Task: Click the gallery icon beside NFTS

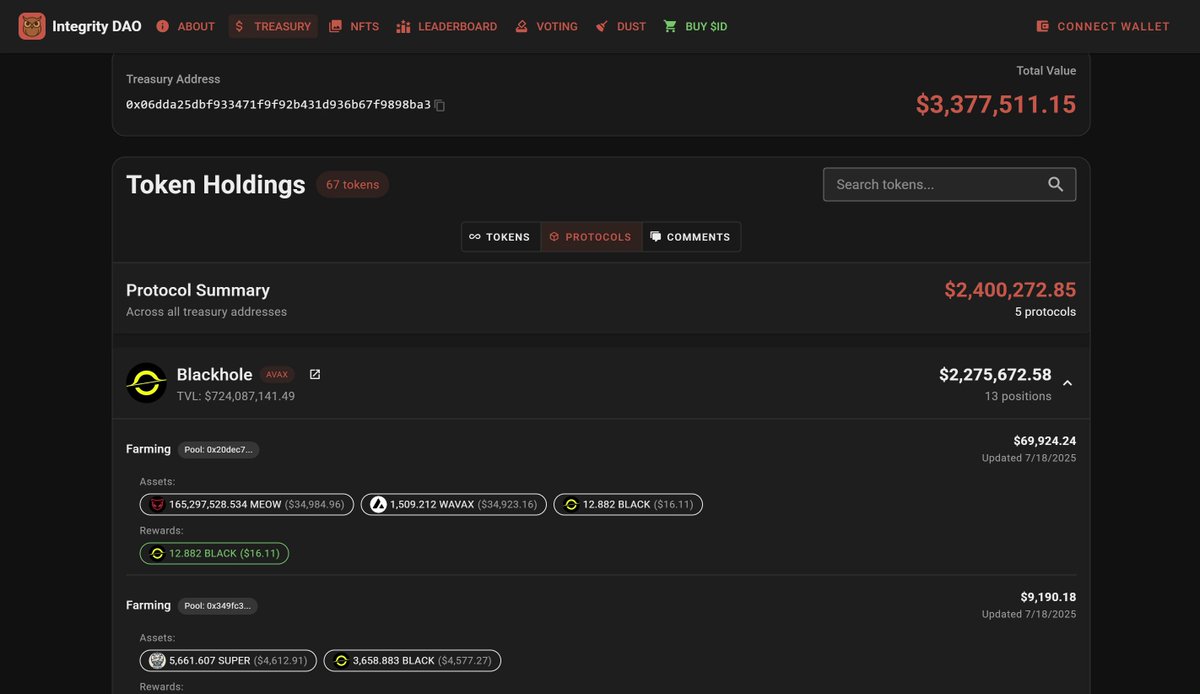Action: pos(336,26)
